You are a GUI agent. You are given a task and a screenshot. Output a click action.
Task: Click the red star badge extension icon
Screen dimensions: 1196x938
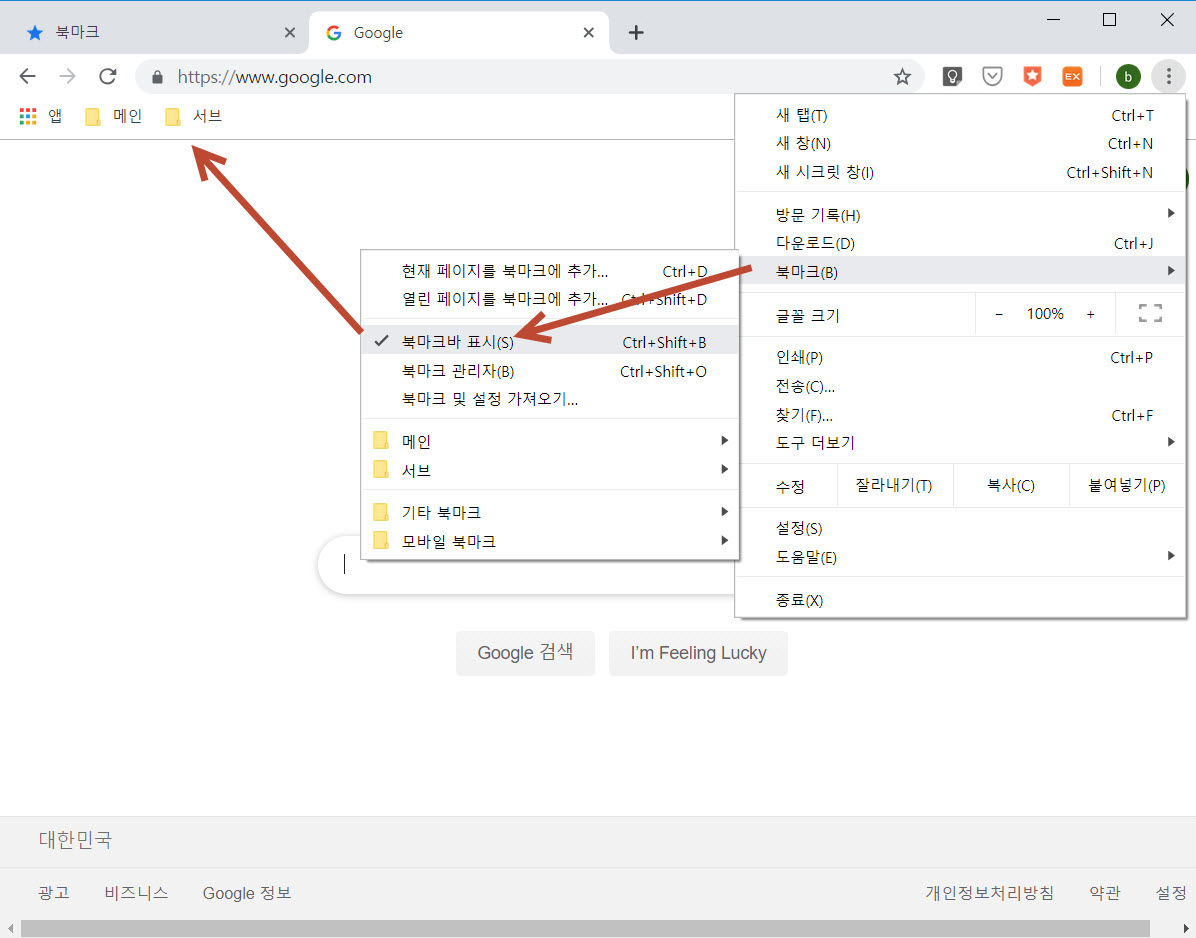1032,76
